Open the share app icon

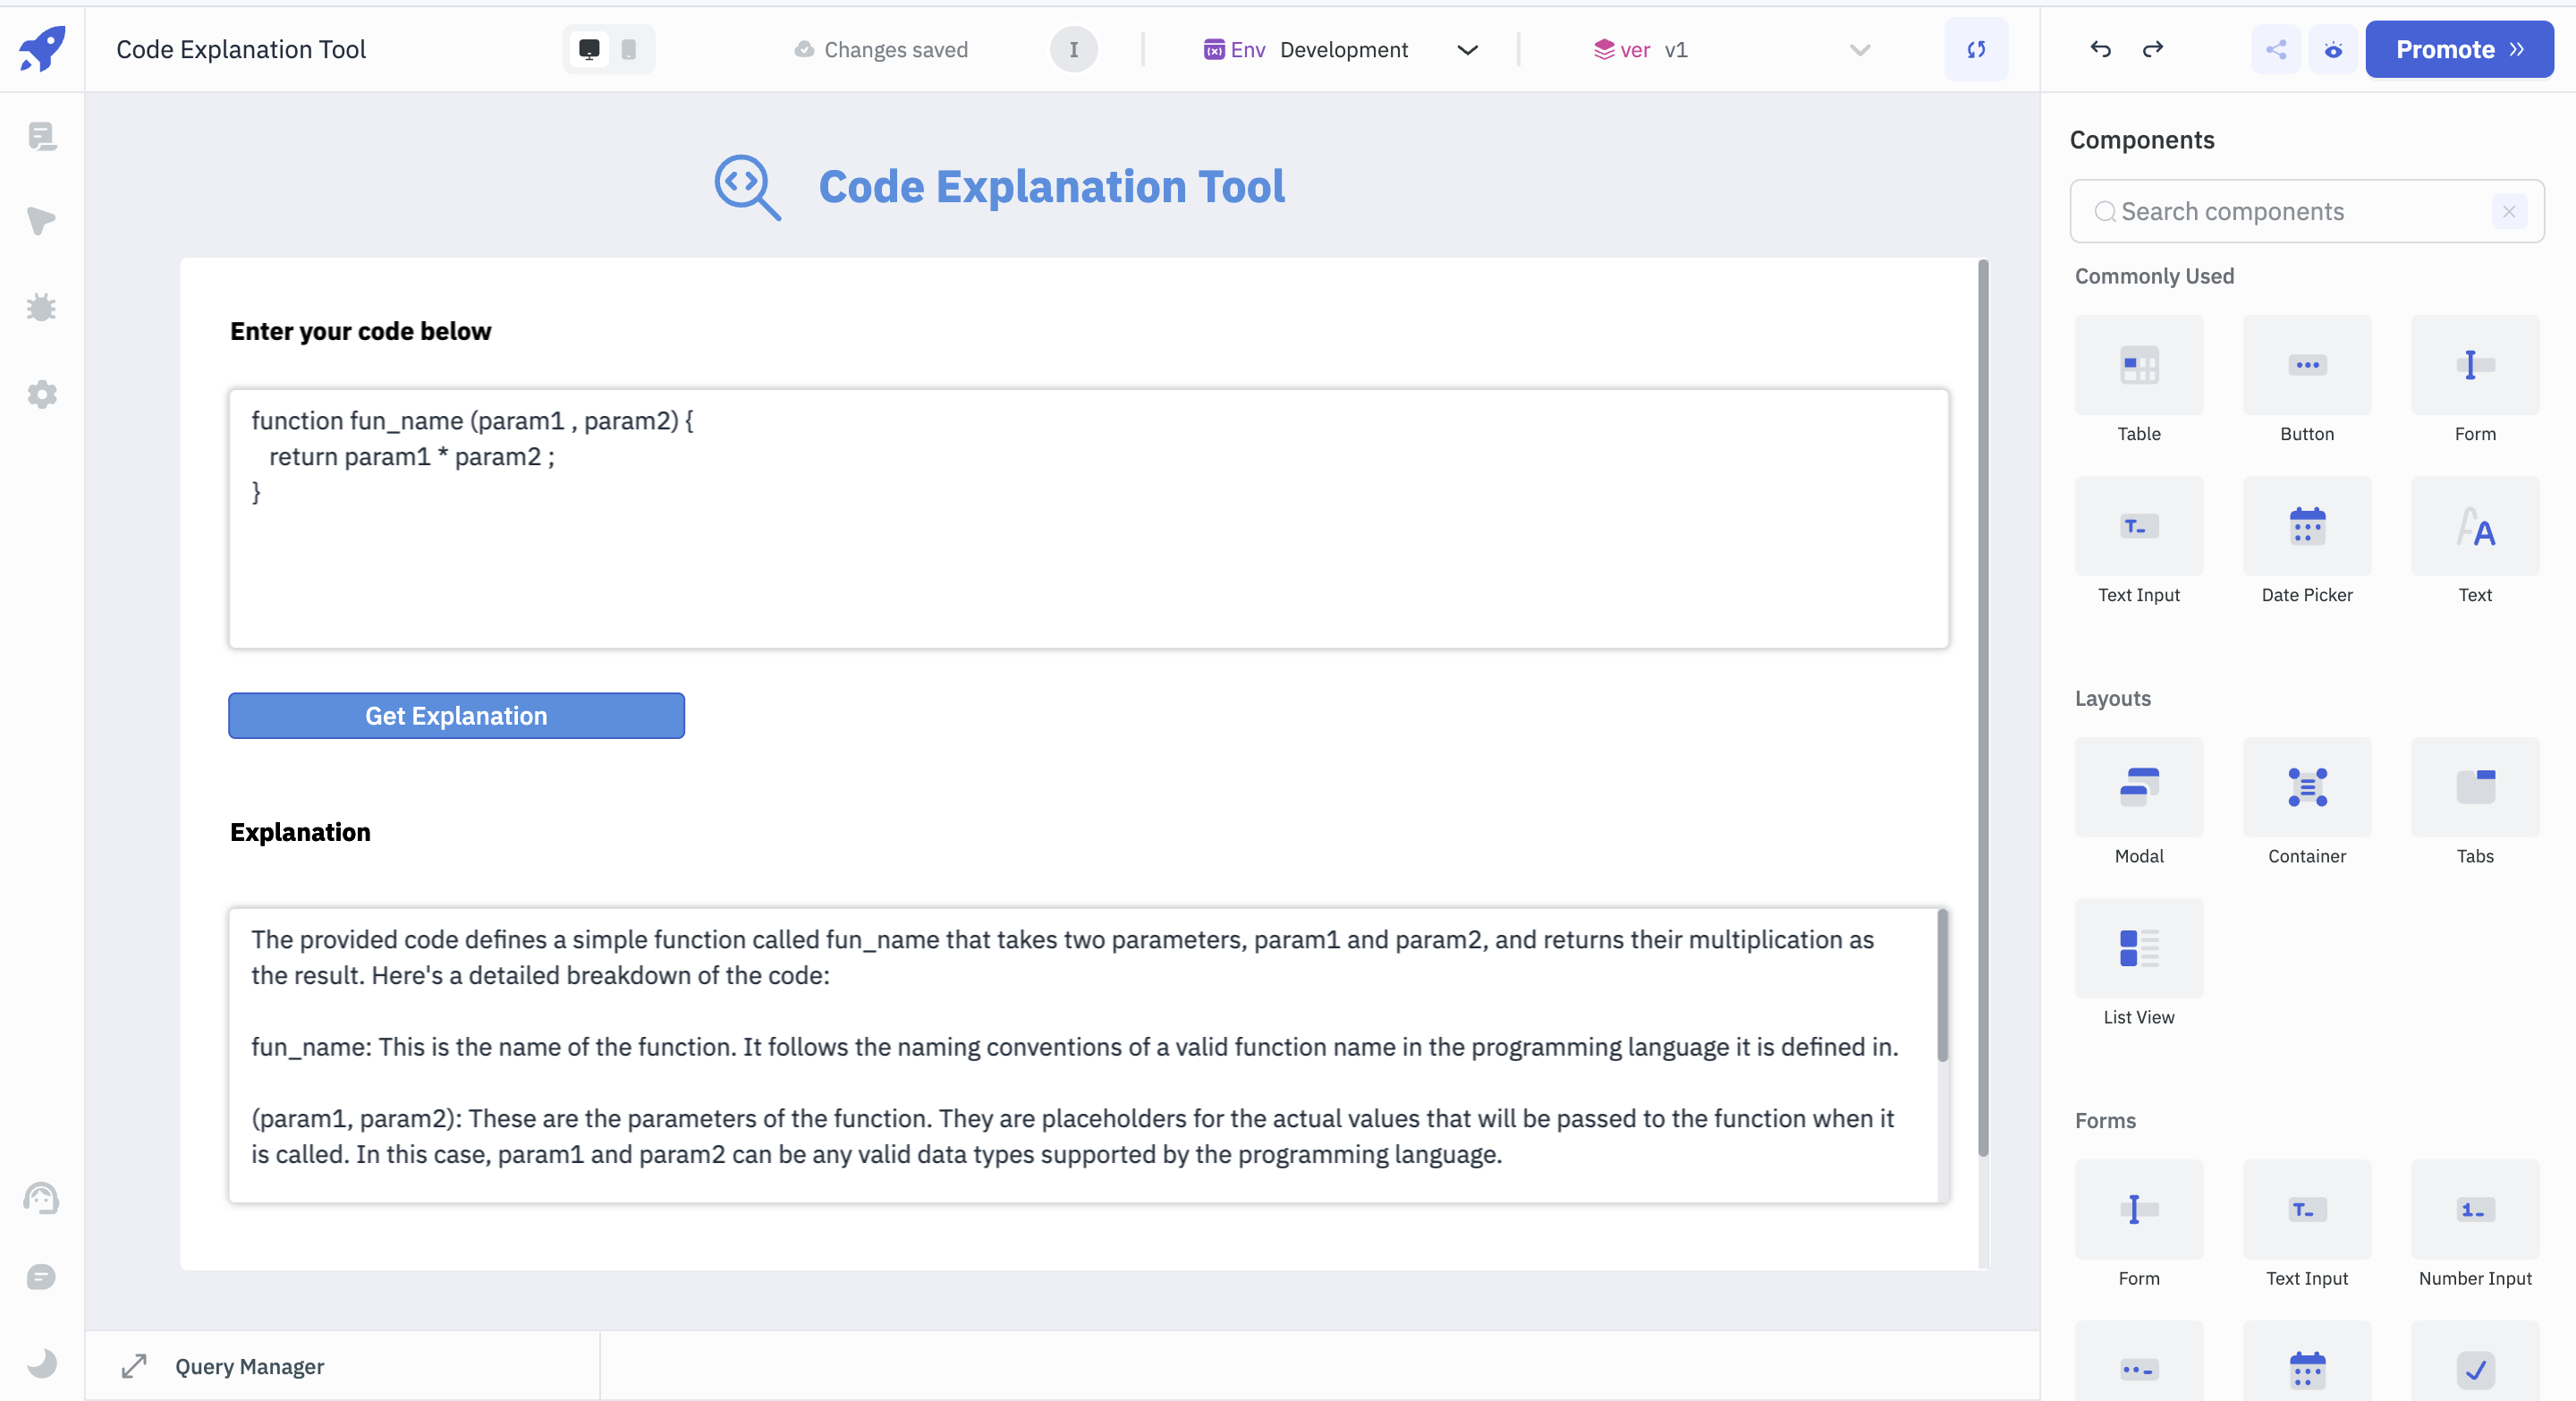pos(2276,49)
